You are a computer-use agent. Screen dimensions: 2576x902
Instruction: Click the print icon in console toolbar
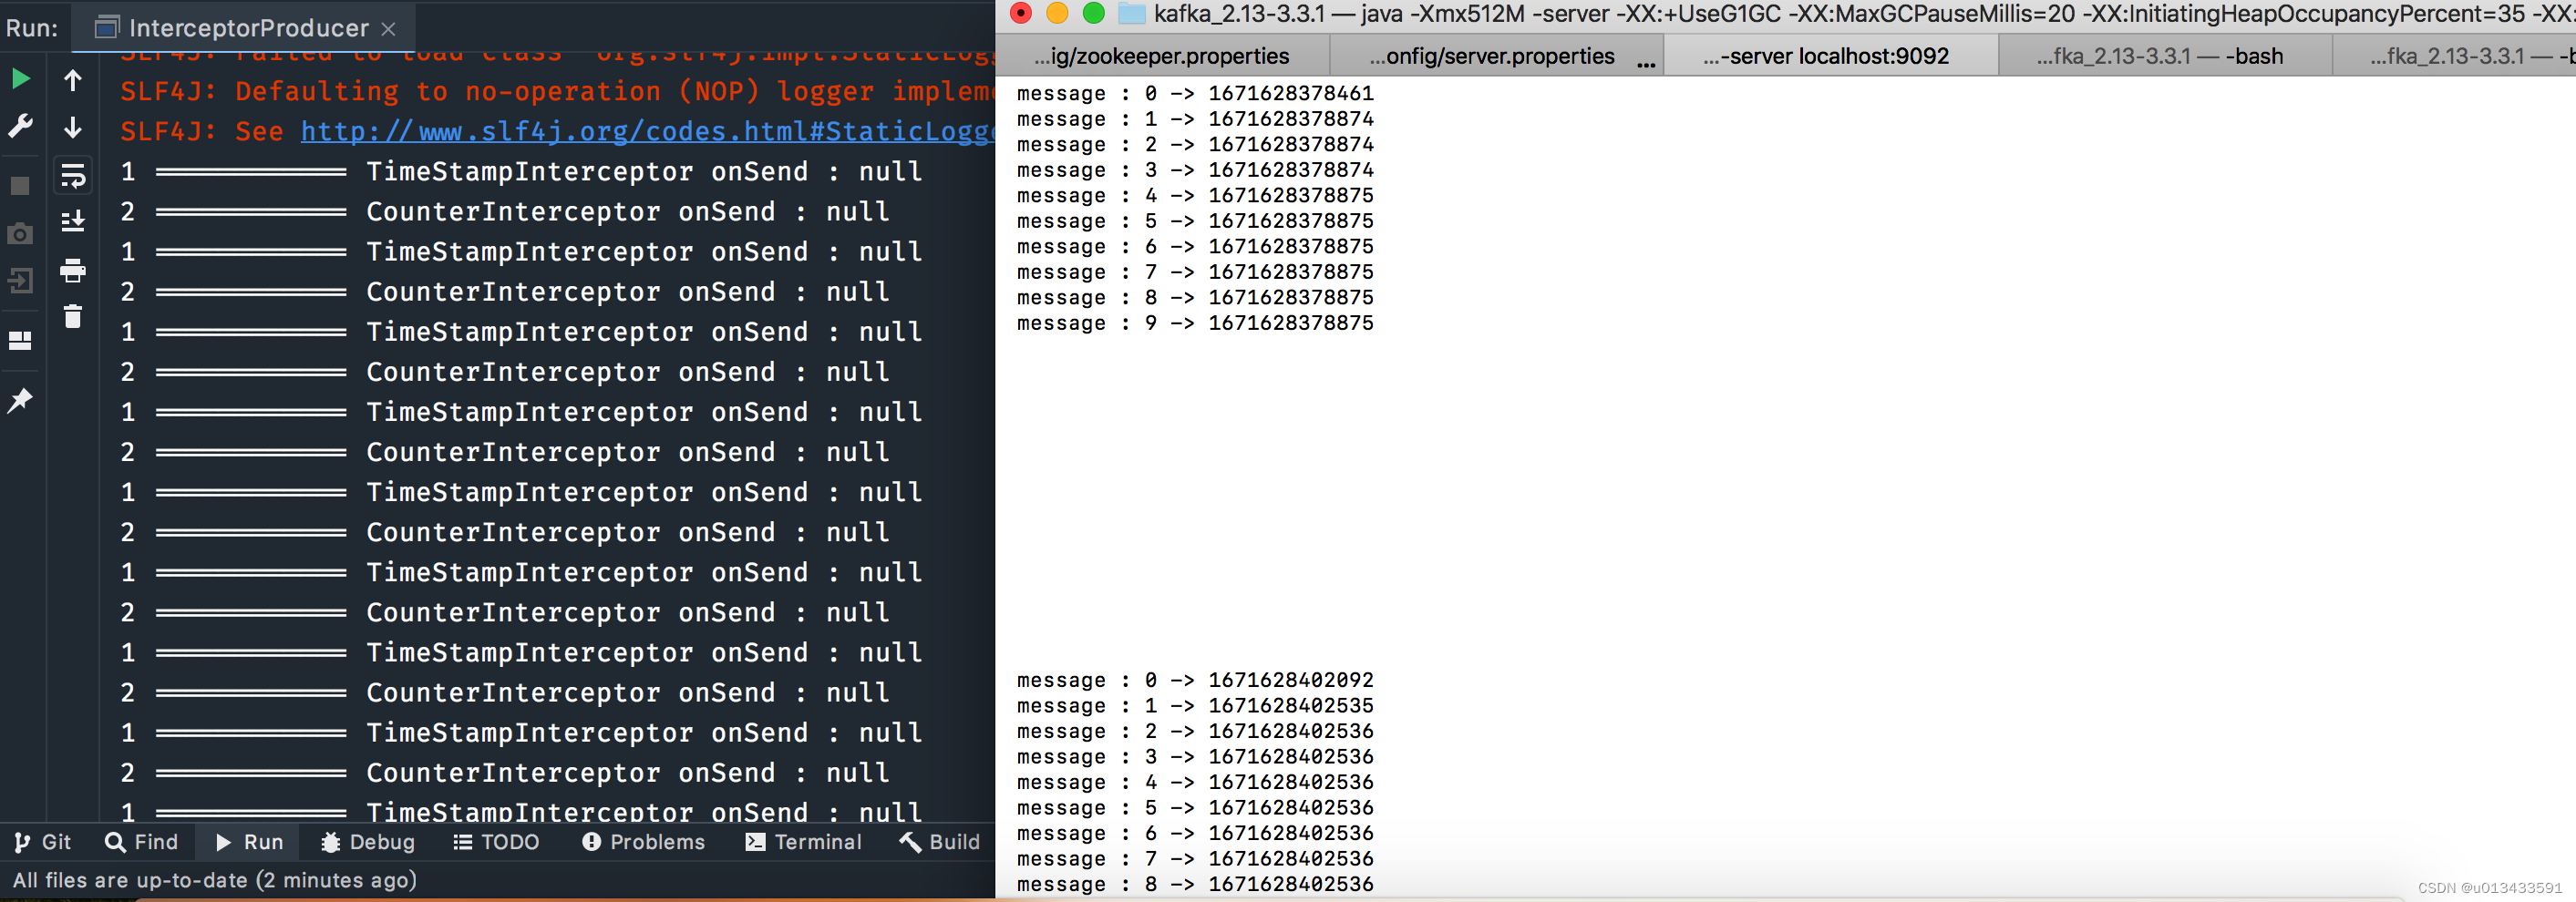tap(73, 270)
